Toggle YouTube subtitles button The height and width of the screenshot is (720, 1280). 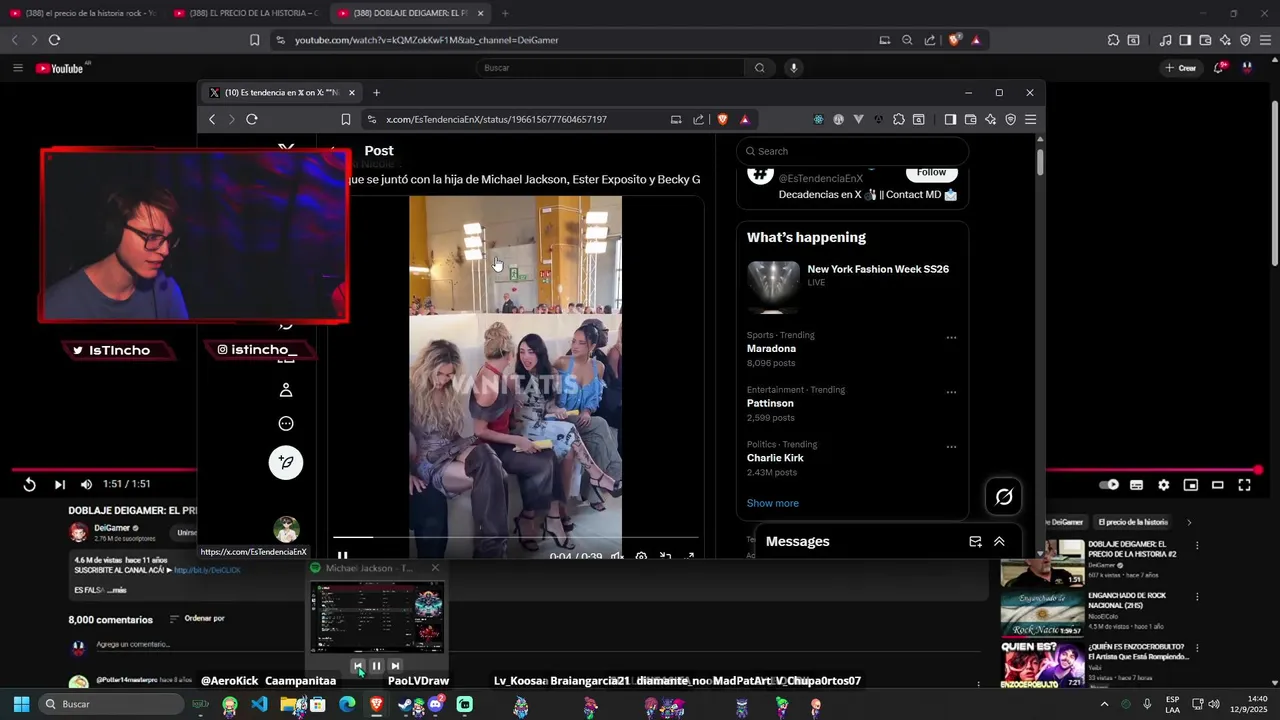click(x=1136, y=485)
